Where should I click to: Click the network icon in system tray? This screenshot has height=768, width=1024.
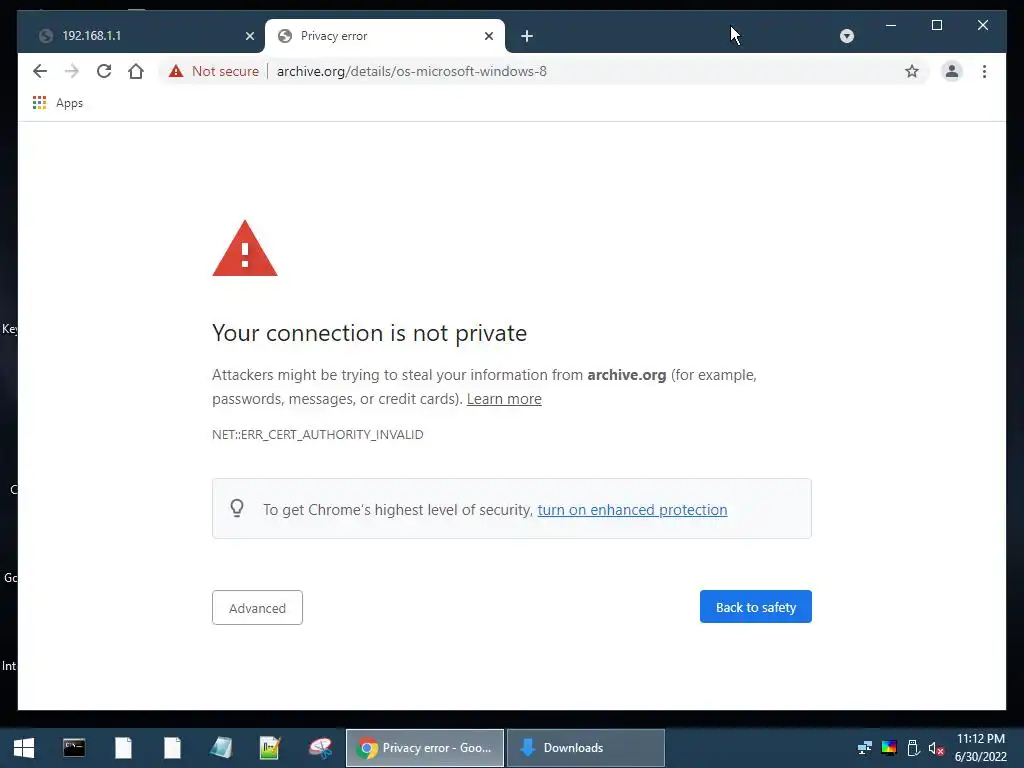[x=865, y=748]
